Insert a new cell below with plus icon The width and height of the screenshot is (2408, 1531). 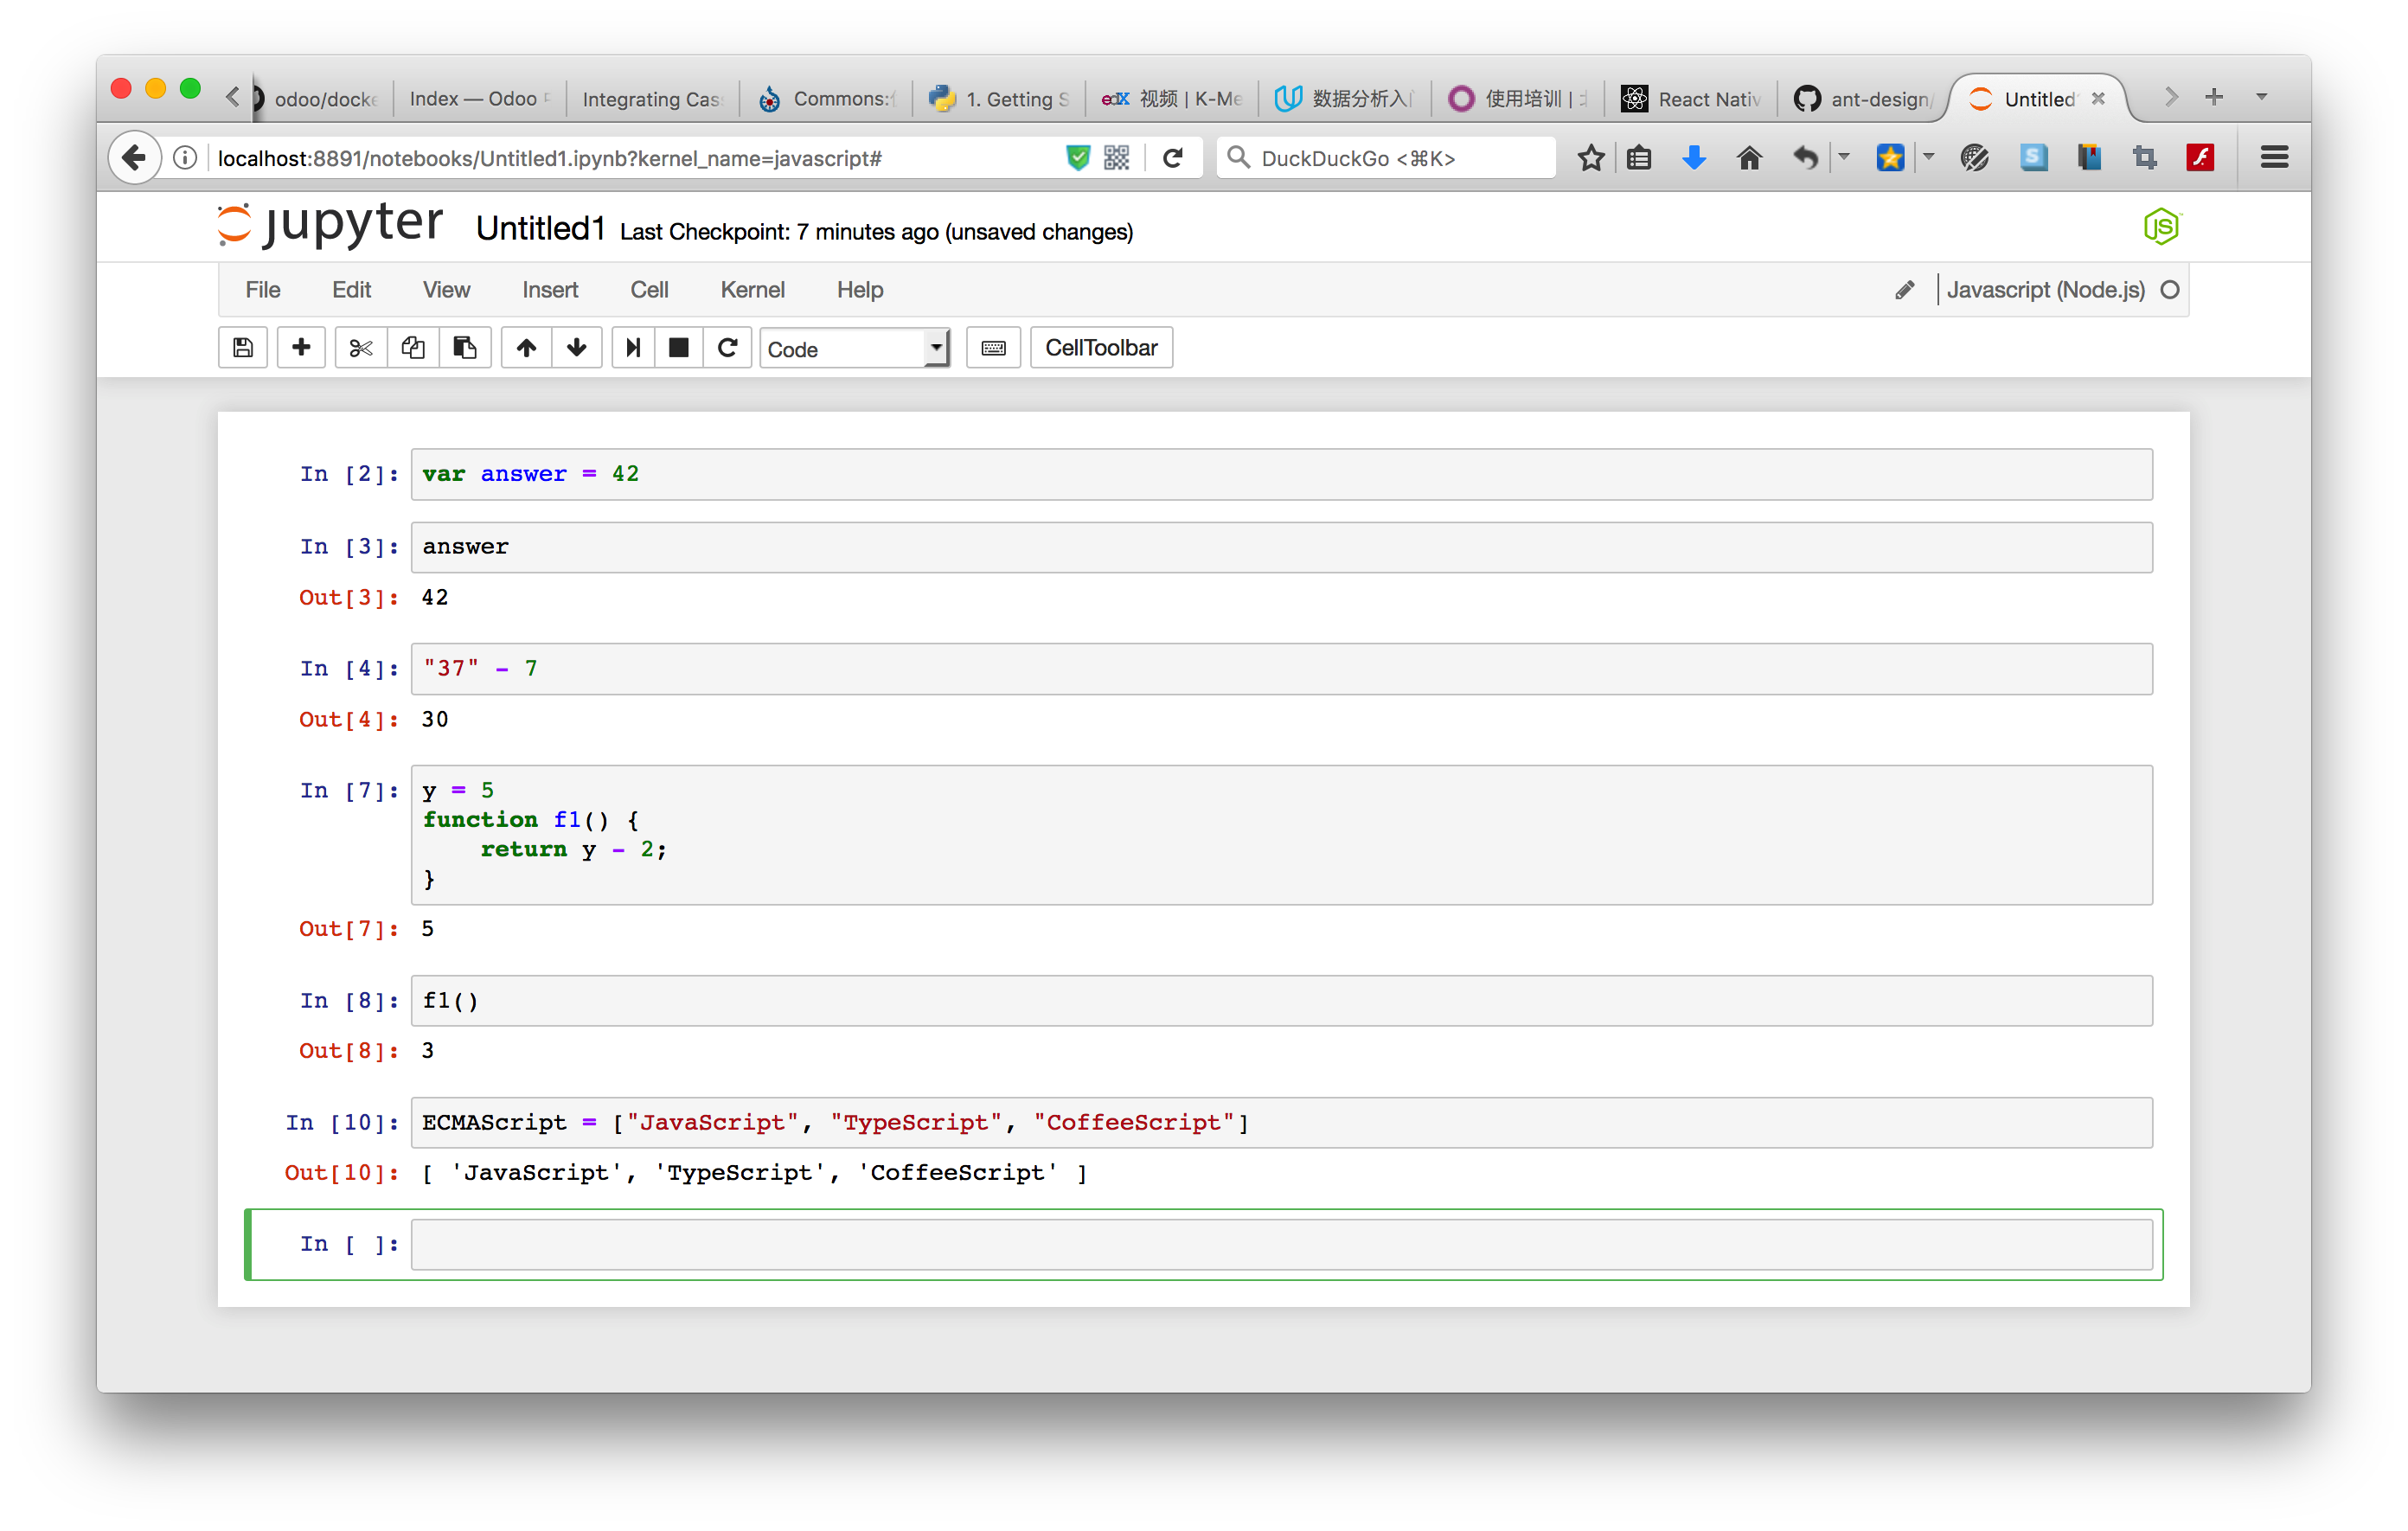301,348
